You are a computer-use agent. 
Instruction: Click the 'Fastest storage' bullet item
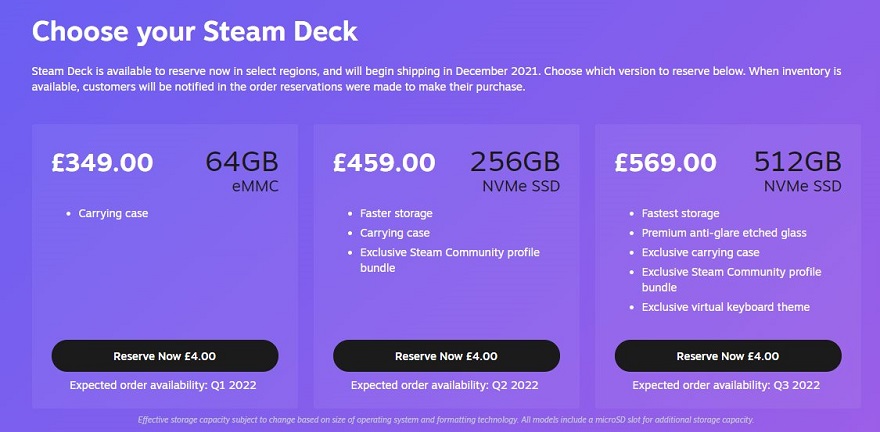tap(680, 214)
